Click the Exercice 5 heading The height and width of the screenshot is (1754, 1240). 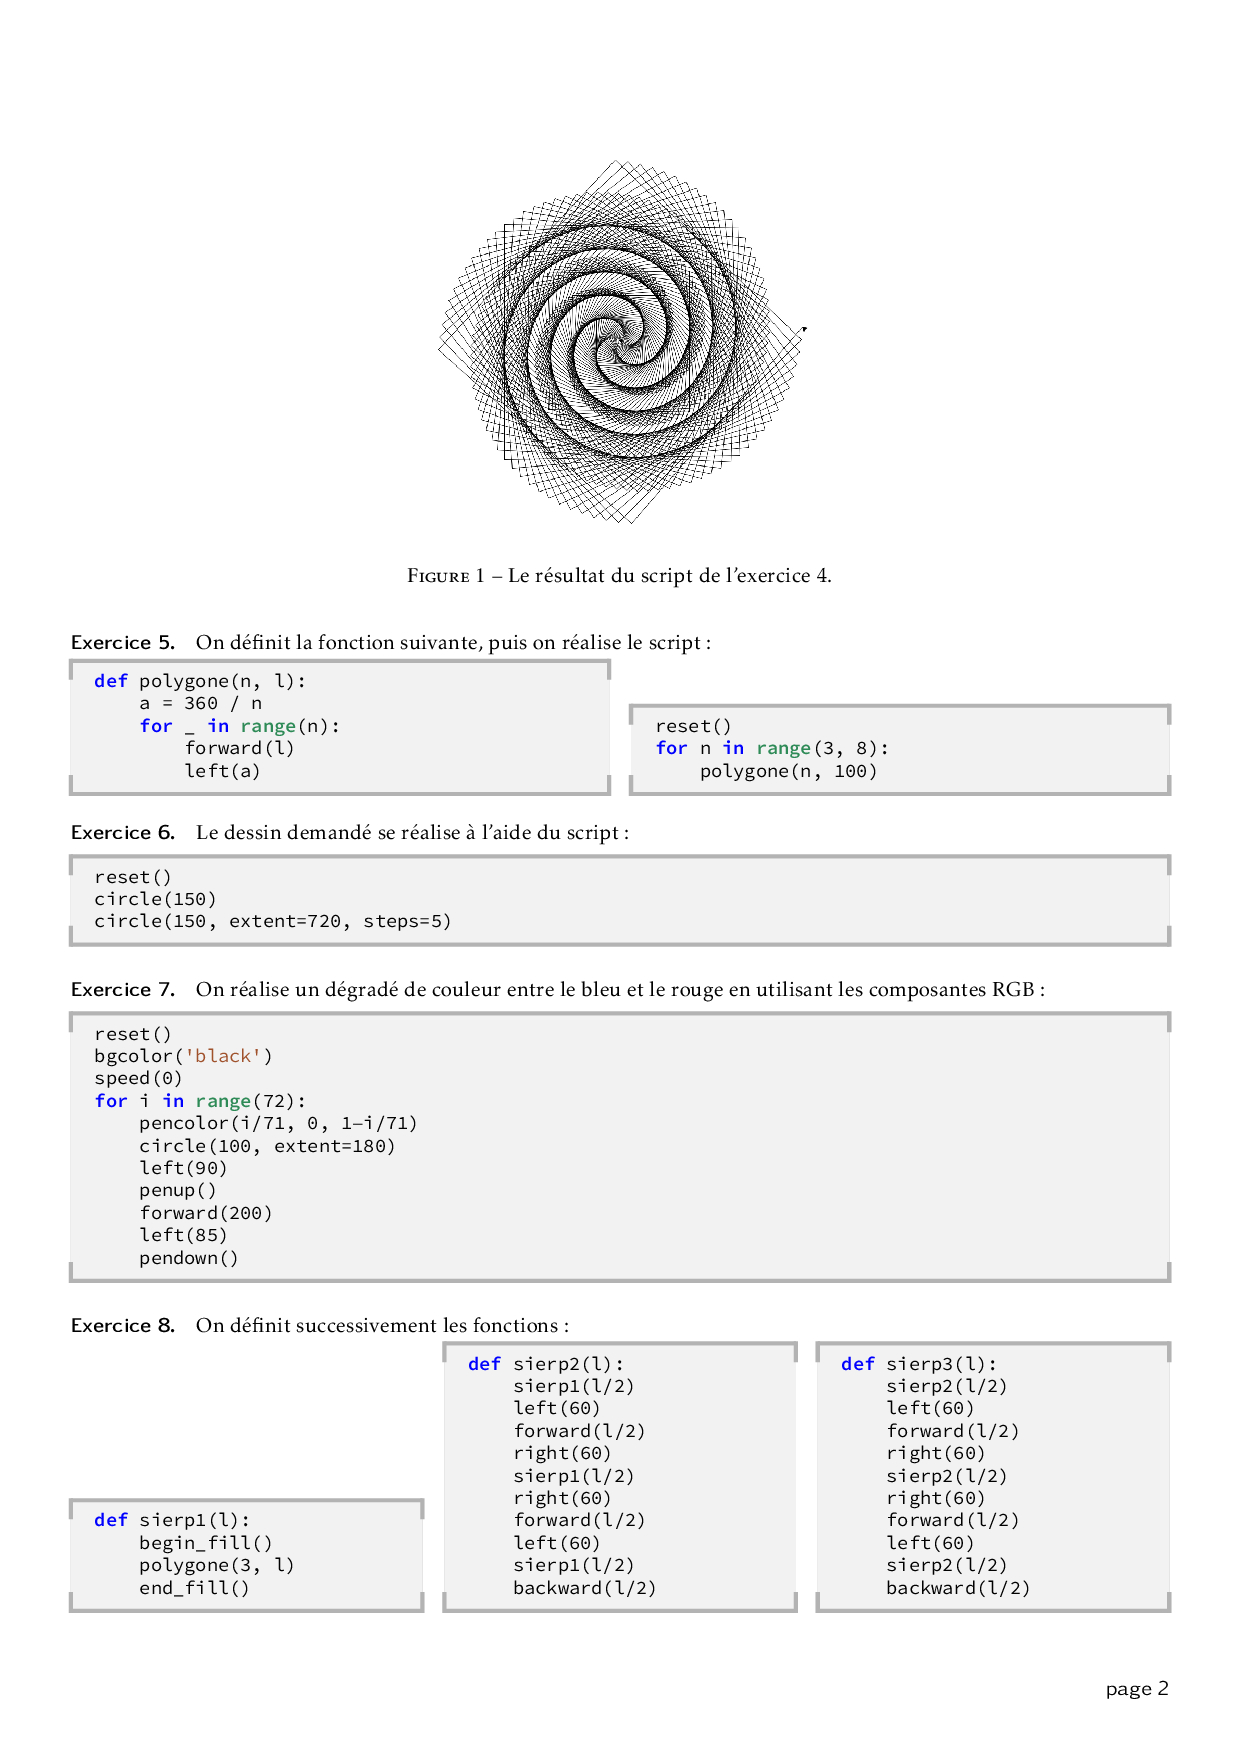point(123,642)
